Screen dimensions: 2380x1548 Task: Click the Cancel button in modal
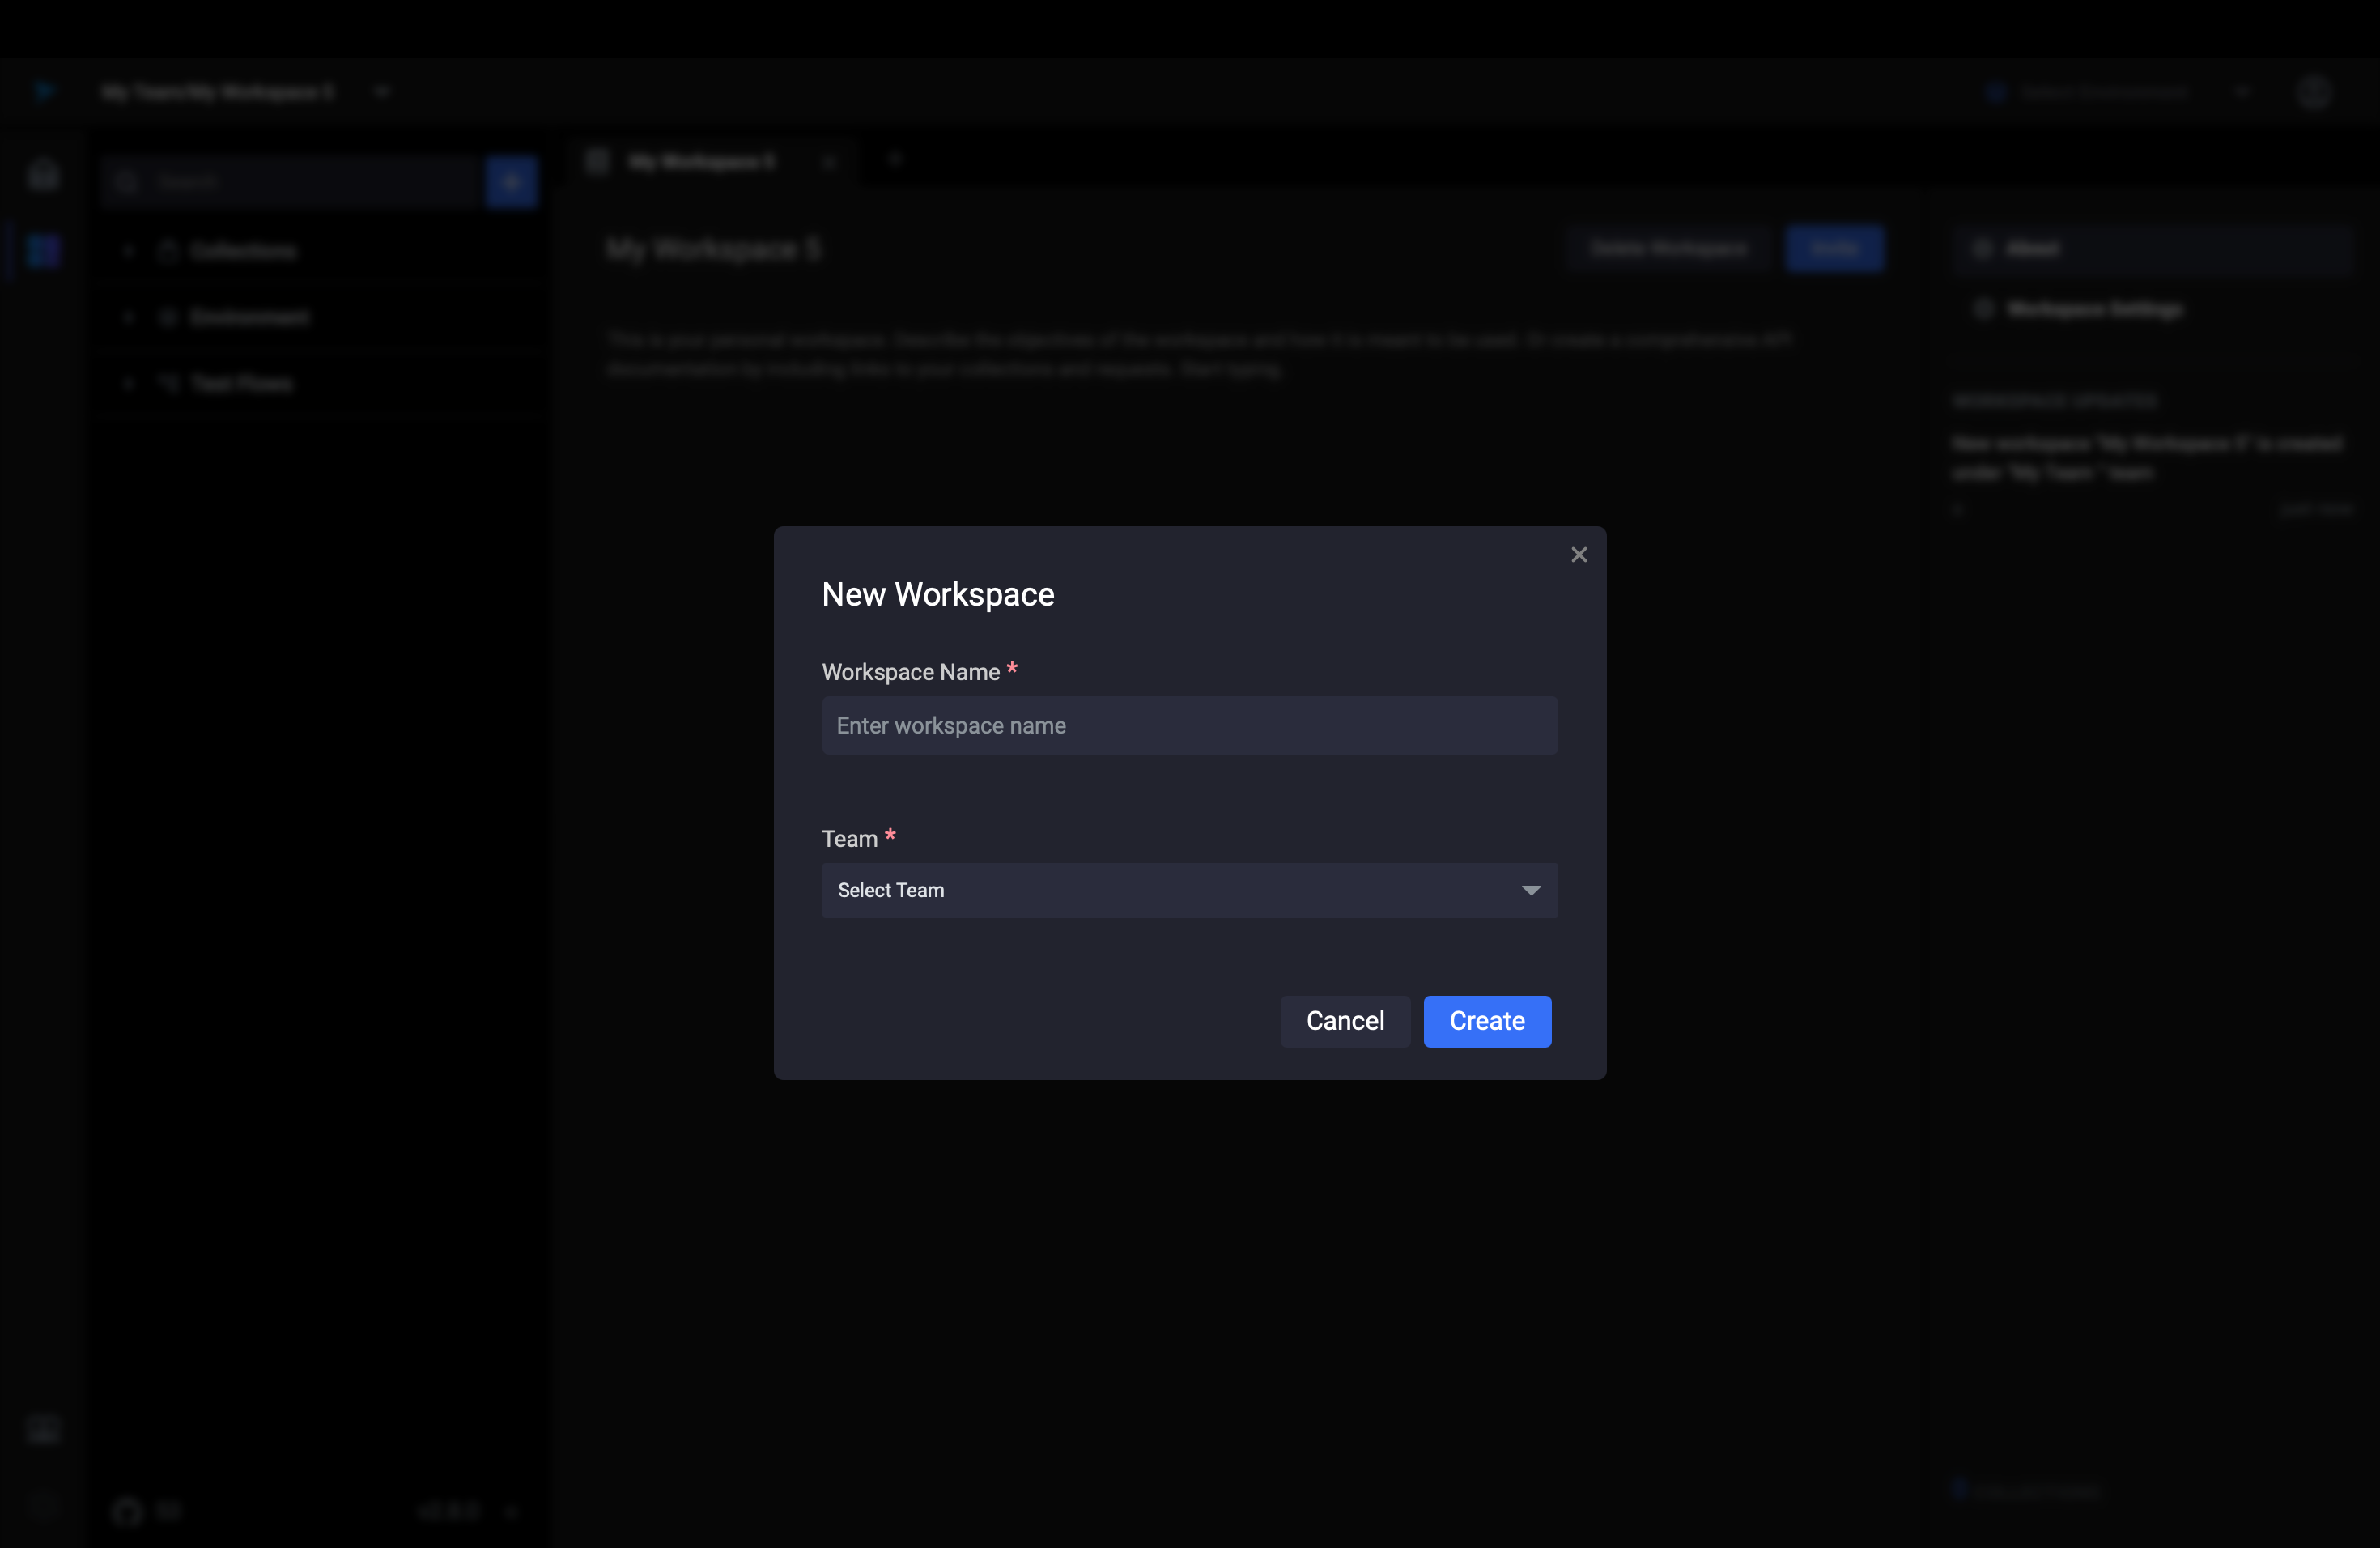1345,1020
